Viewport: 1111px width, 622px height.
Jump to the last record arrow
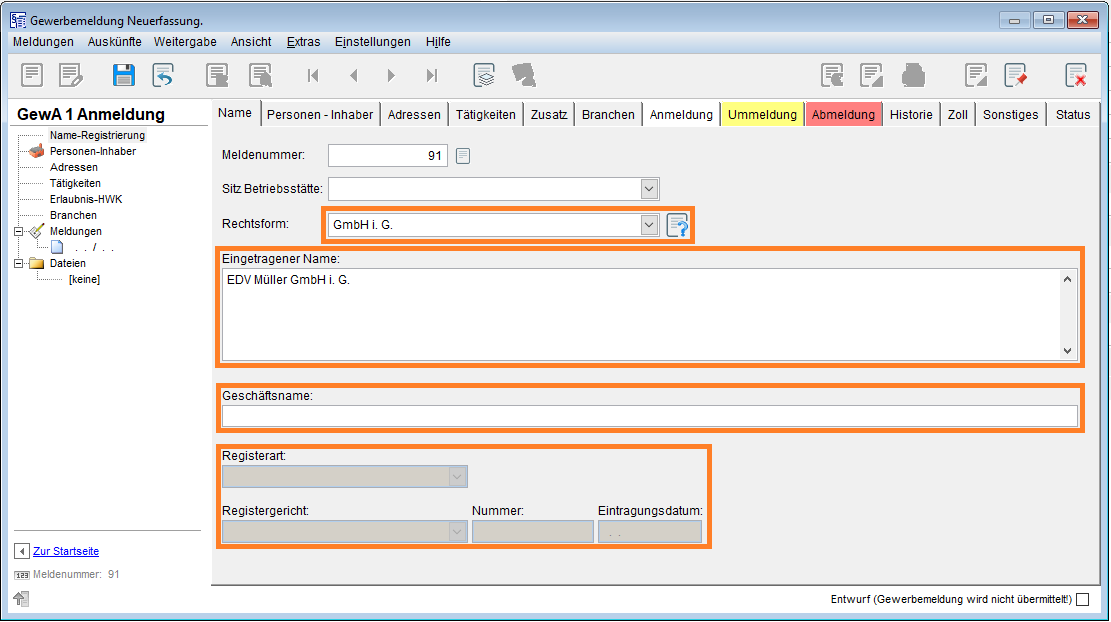coord(432,75)
